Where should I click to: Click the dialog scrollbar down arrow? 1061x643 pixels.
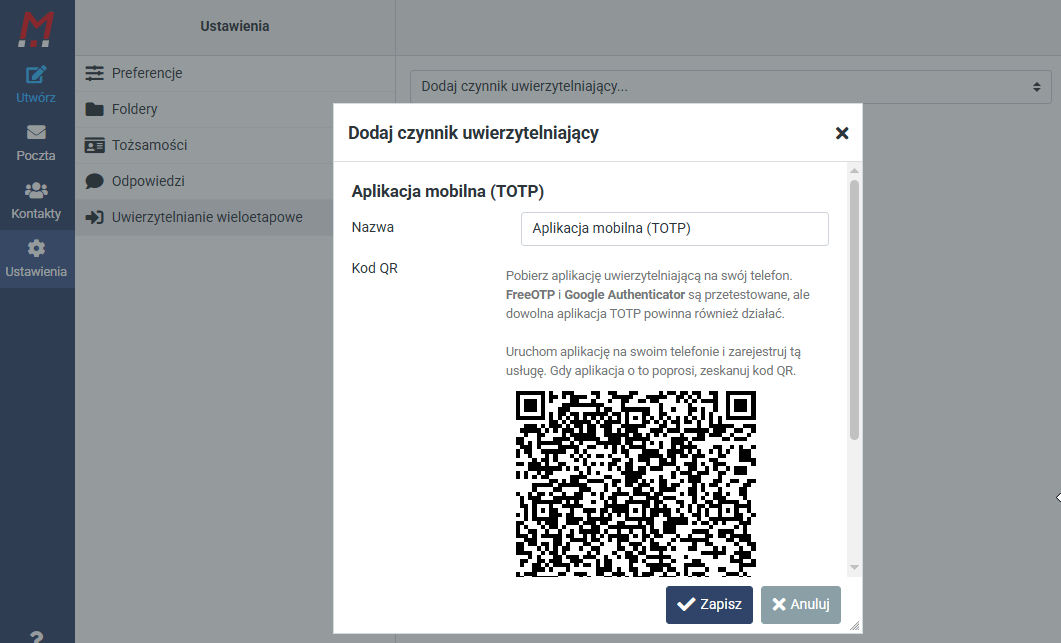[854, 568]
